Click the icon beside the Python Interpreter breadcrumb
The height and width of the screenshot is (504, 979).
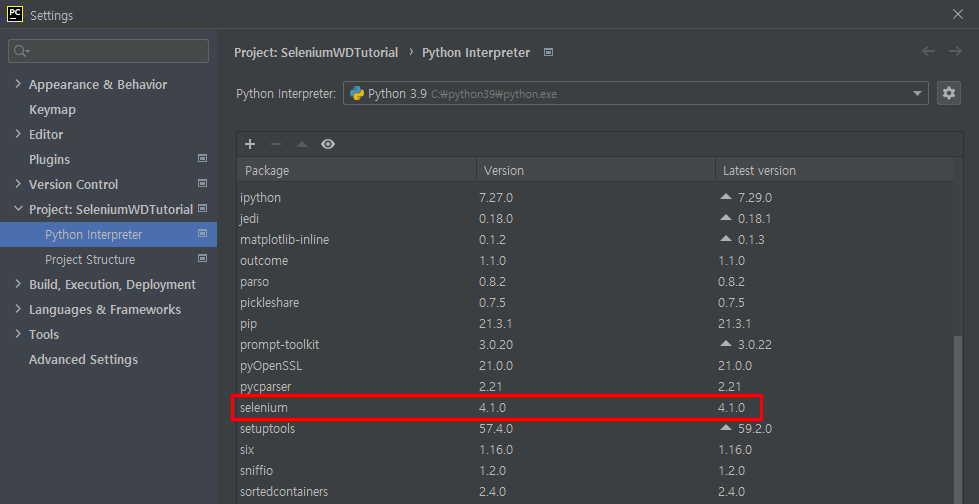pyautogui.click(x=548, y=52)
